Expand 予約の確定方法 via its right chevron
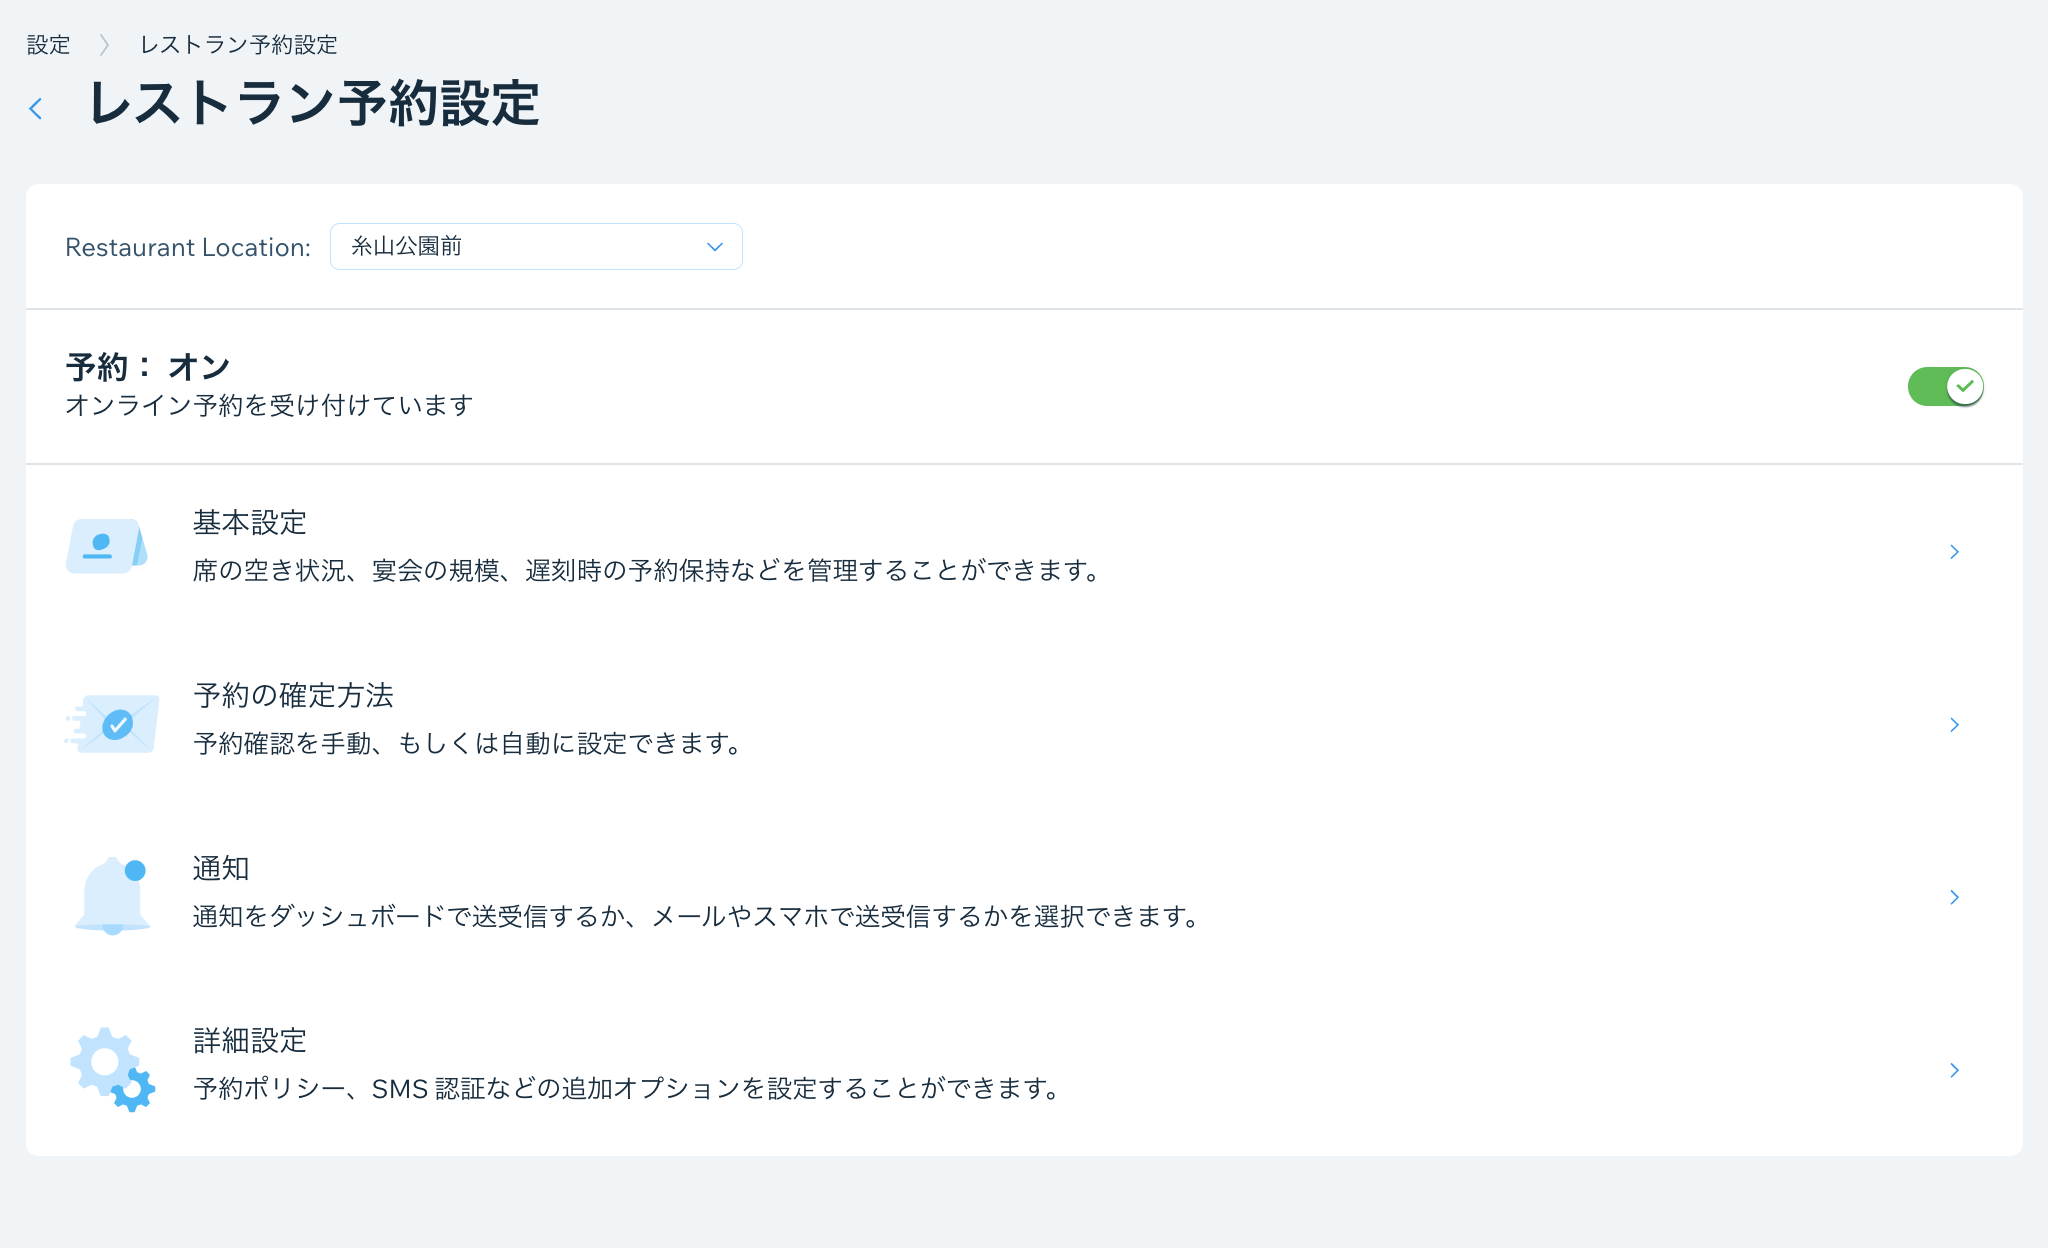Screen dimensions: 2048x1248 1954,725
